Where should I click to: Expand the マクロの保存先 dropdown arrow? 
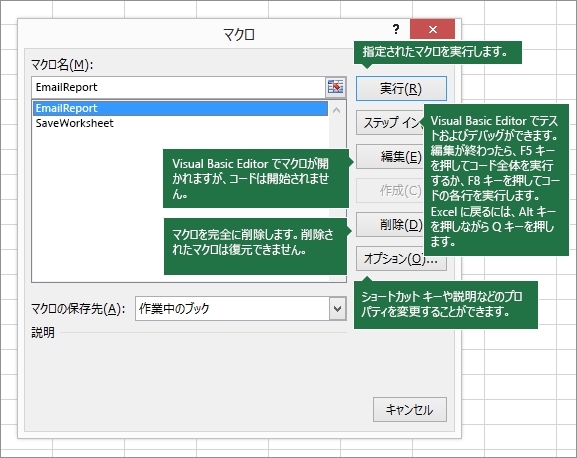337,308
